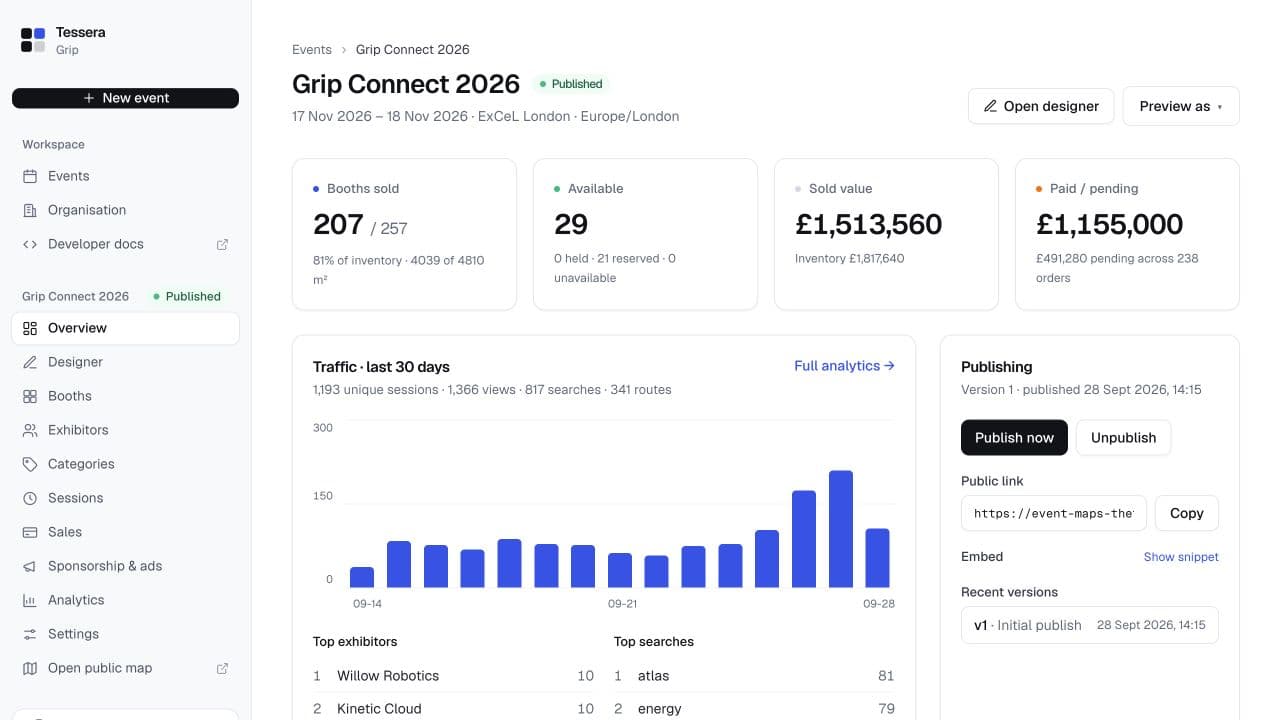Click the Analytics bar chart icon
Screen dimensions: 1280x720
click(x=30, y=600)
